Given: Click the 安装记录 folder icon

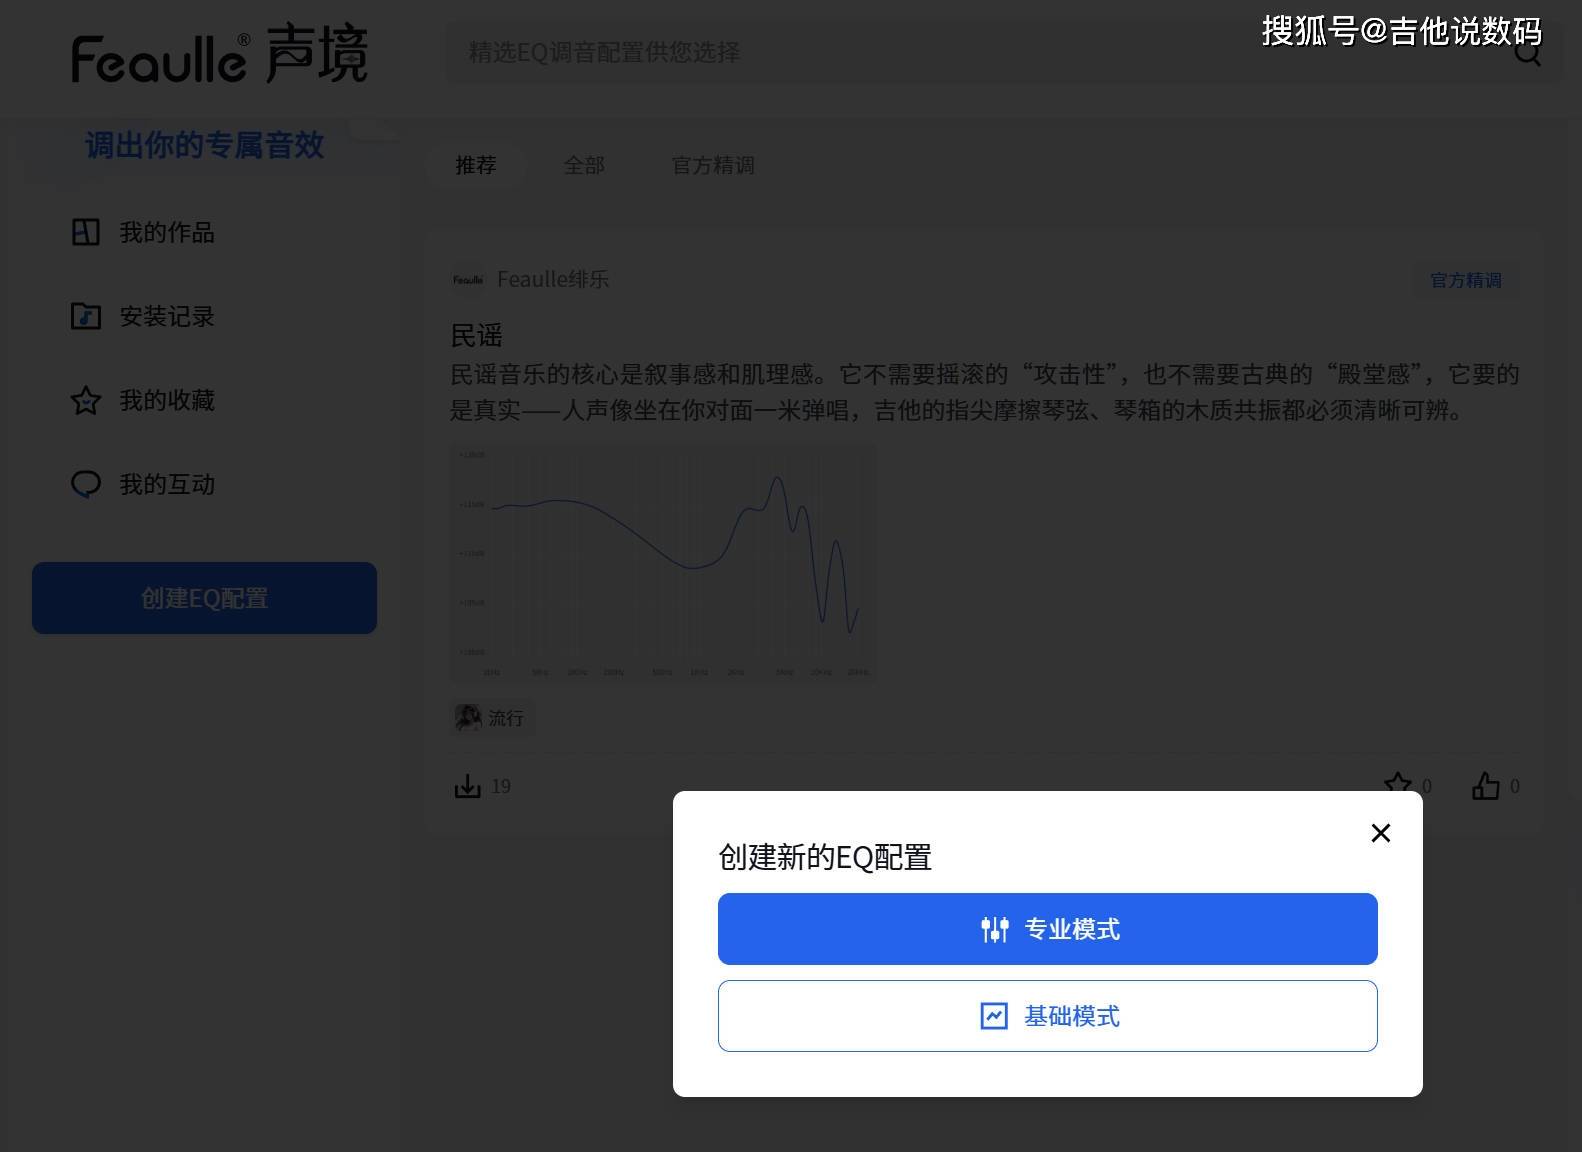Looking at the screenshot, I should coord(86,316).
